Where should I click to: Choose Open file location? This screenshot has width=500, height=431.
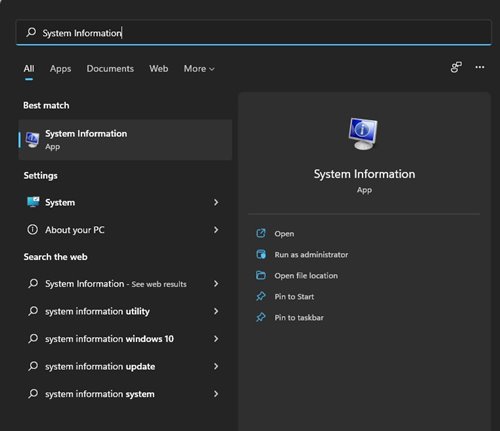point(306,276)
